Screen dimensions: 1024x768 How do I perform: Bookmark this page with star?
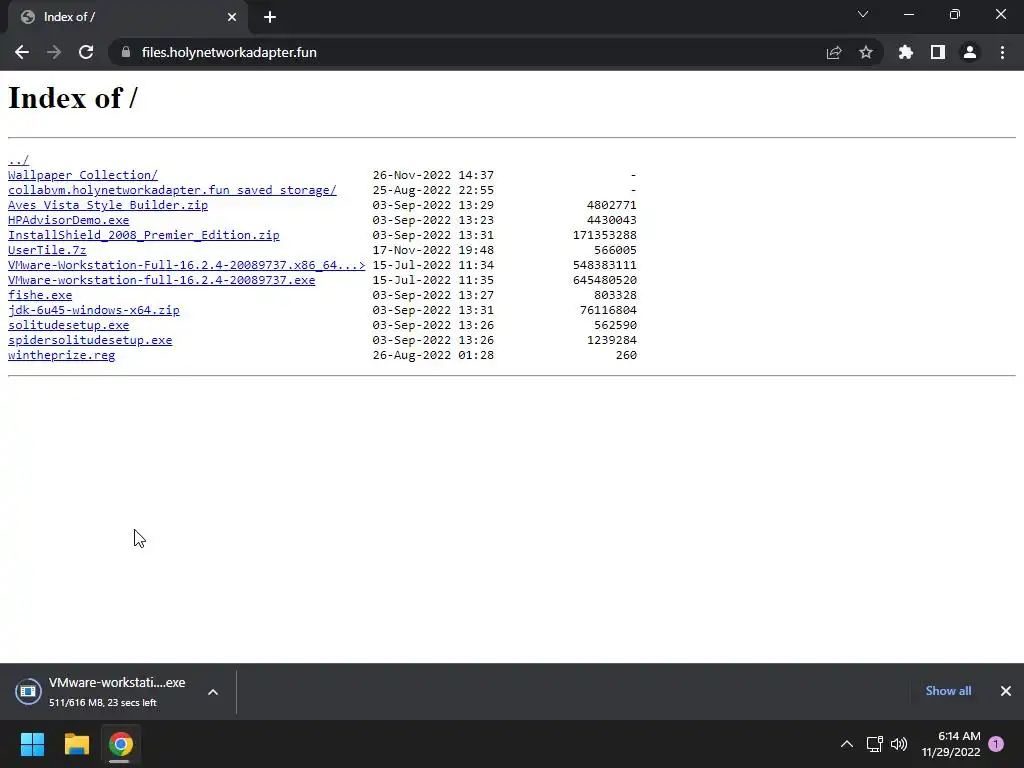(866, 52)
